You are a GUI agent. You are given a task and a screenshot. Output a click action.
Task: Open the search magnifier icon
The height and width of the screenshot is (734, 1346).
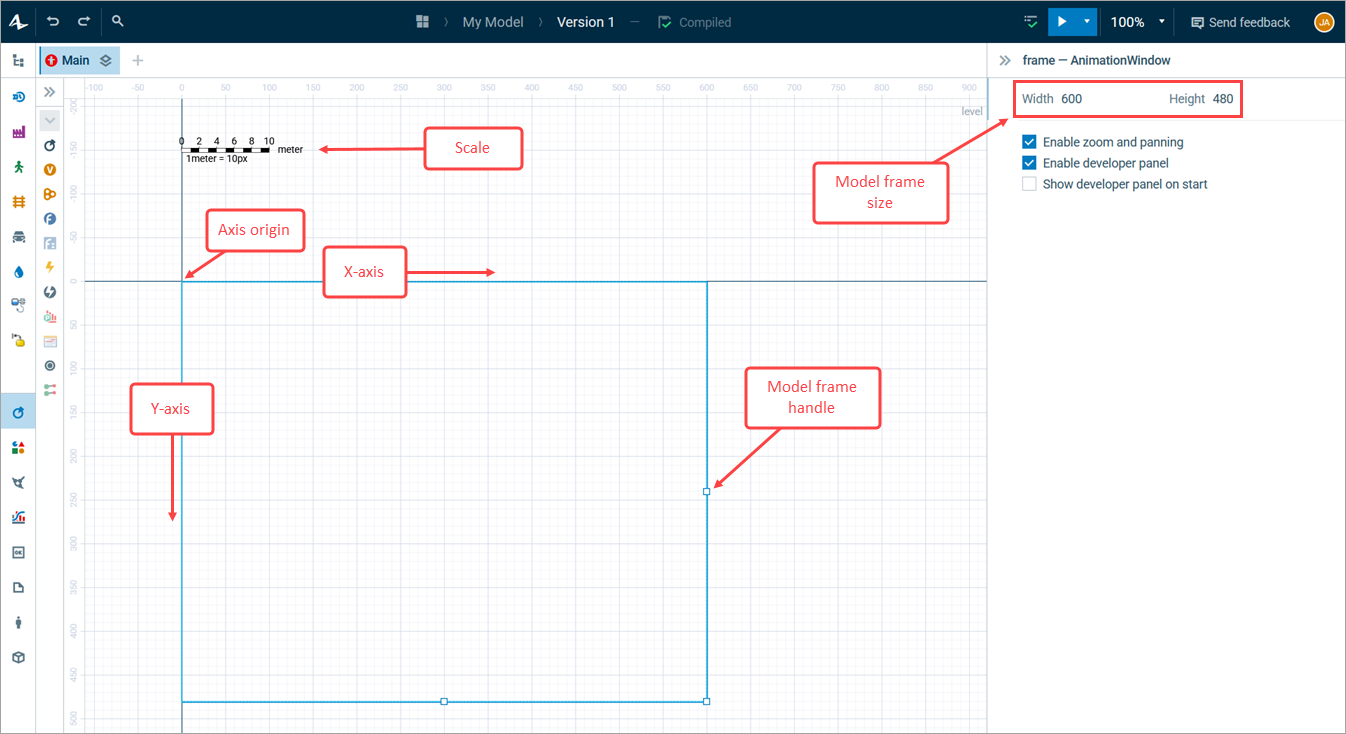coord(117,21)
